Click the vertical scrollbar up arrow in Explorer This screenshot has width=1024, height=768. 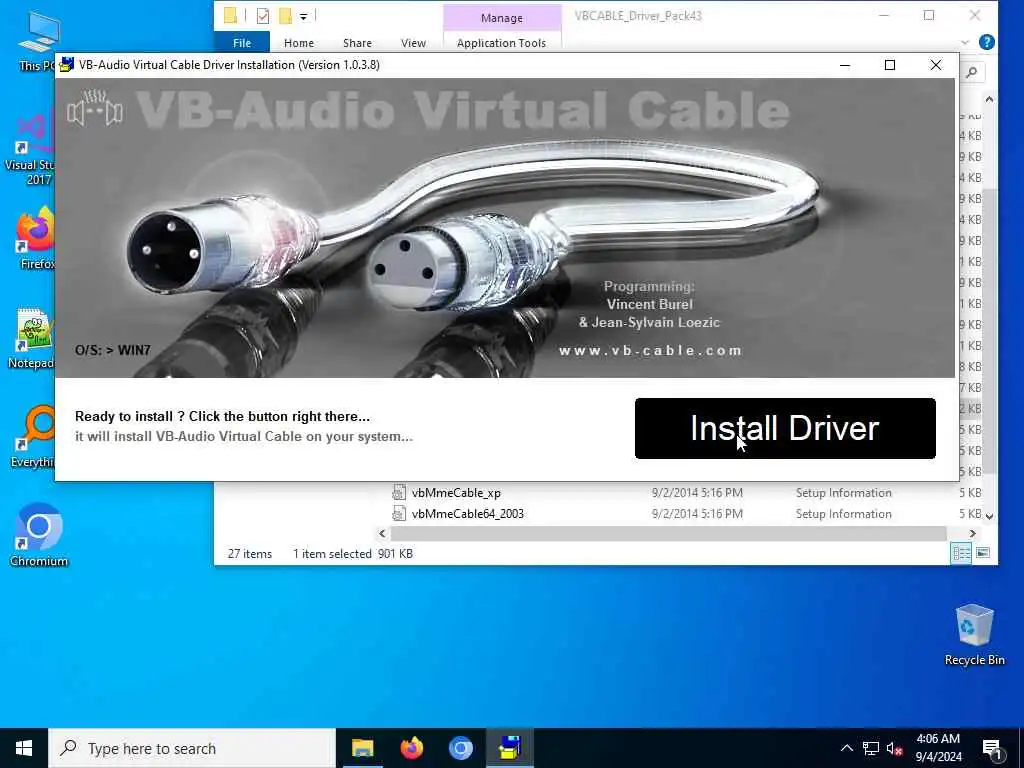989,100
